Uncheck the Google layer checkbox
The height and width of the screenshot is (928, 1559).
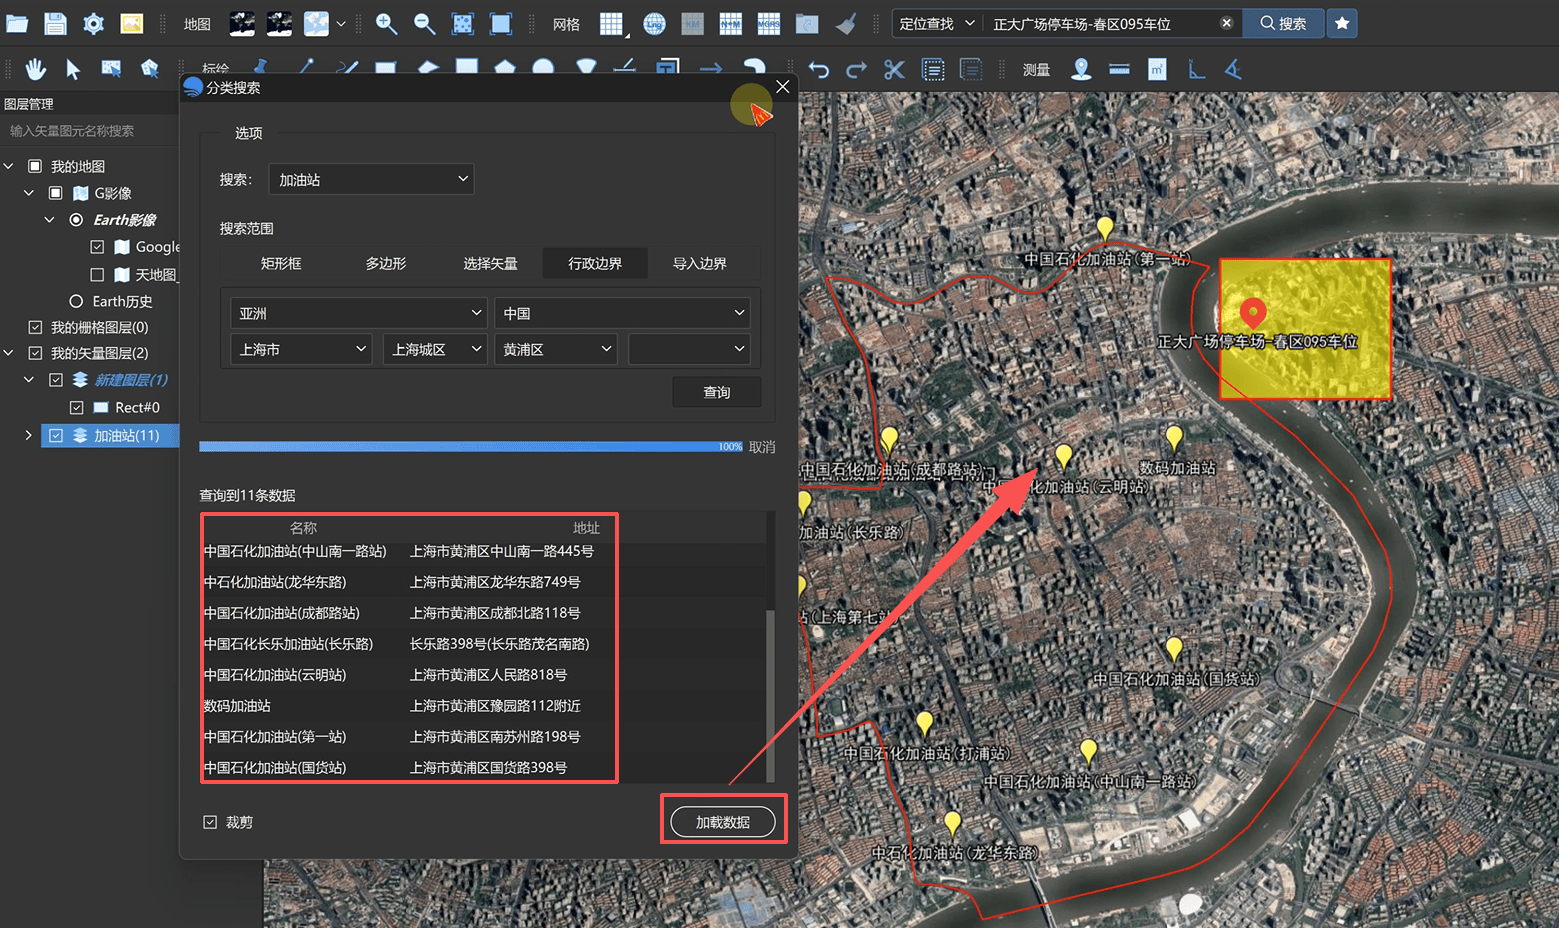point(97,247)
